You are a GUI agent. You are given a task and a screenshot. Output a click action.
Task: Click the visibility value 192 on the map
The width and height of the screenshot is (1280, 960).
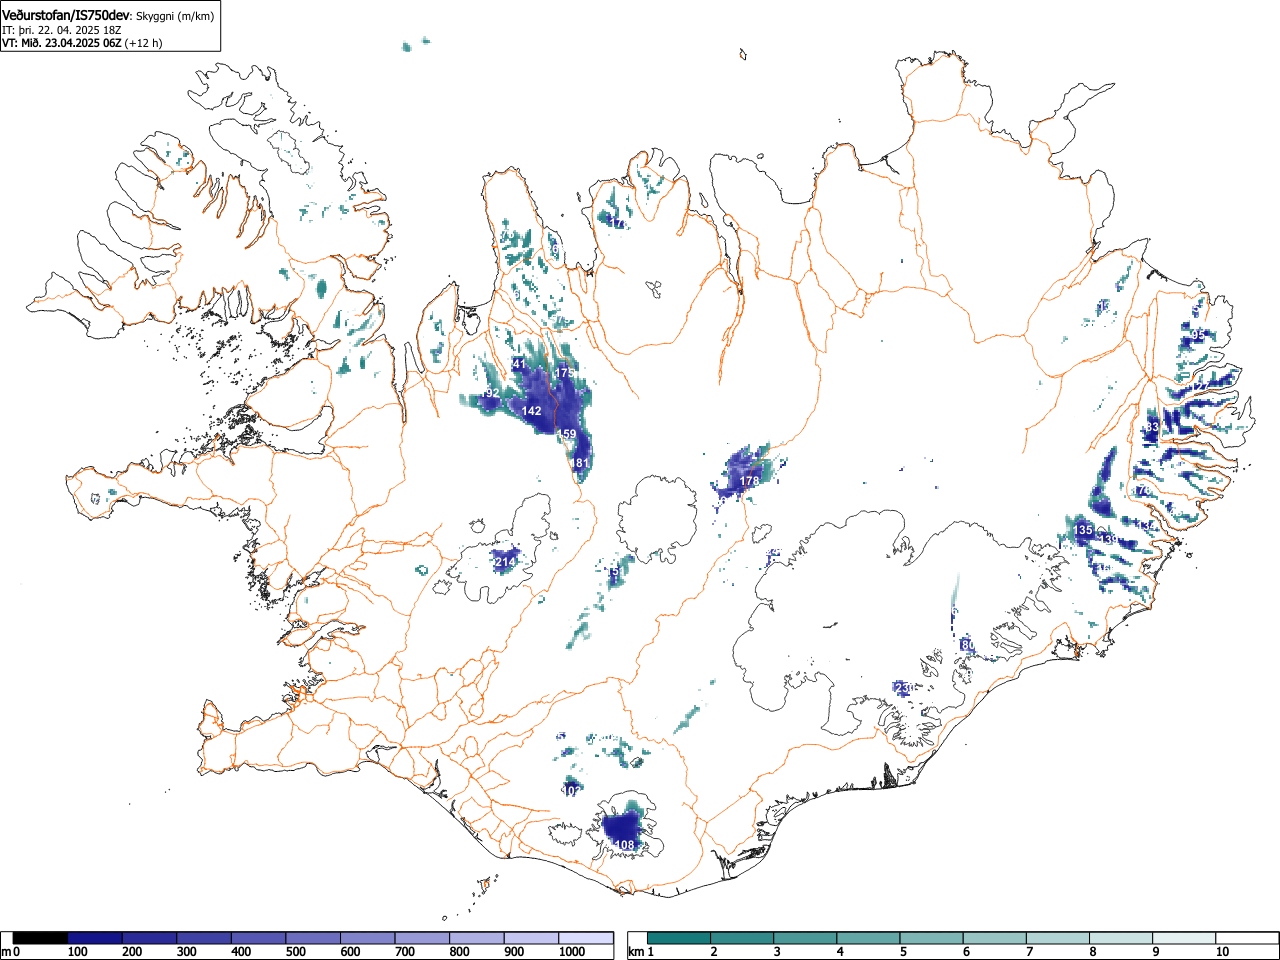click(x=489, y=394)
